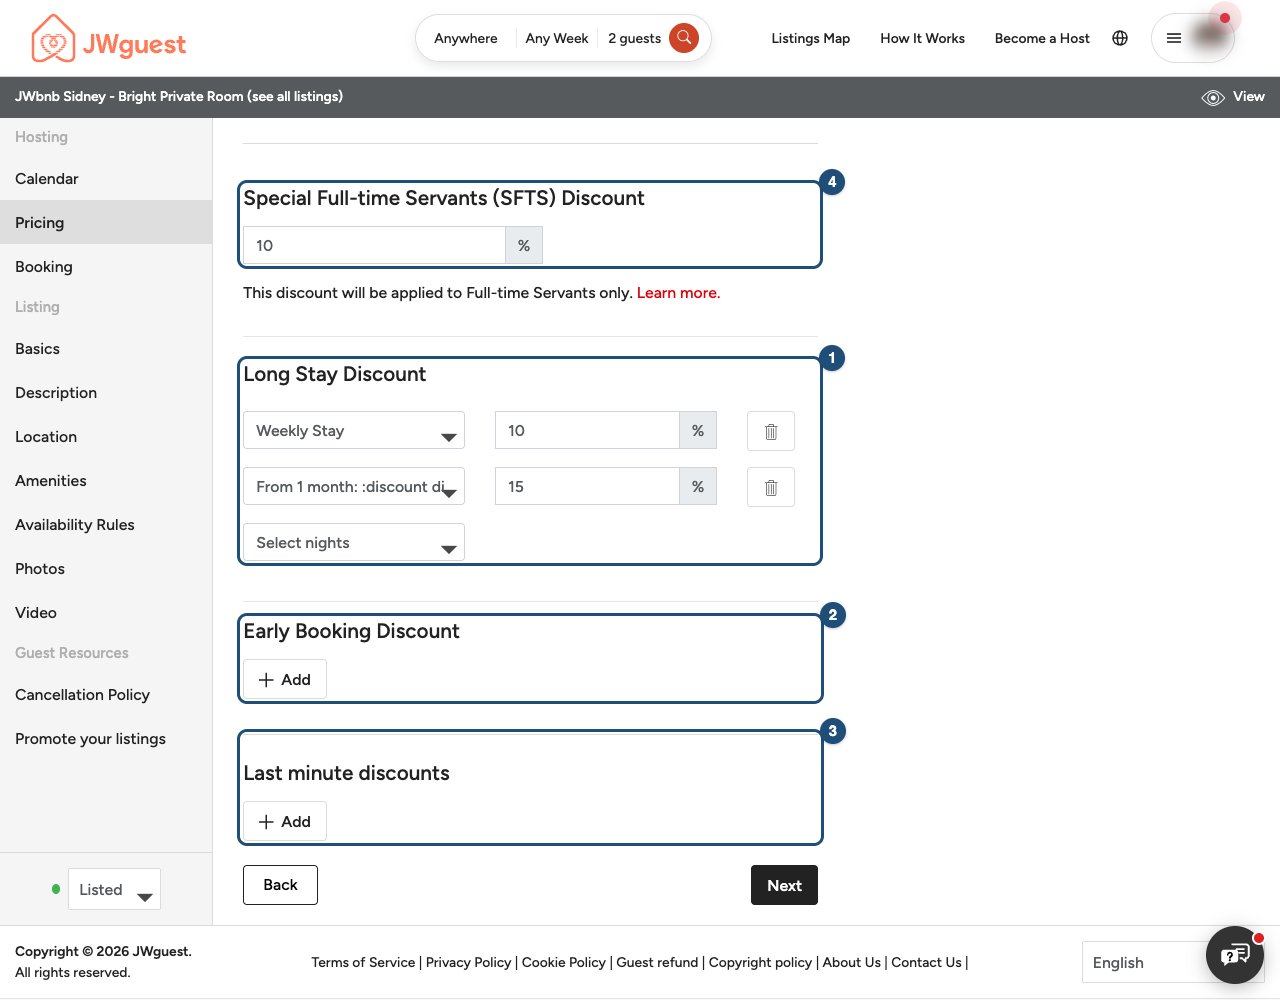
Task: Open Basics in the sidebar
Action: point(106,349)
